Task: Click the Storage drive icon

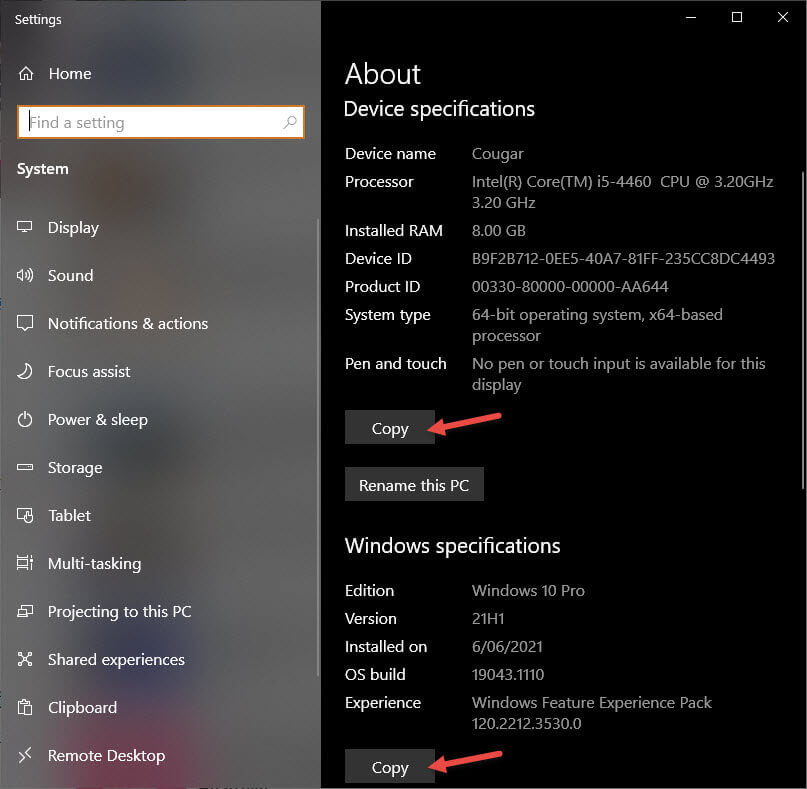Action: pos(24,467)
